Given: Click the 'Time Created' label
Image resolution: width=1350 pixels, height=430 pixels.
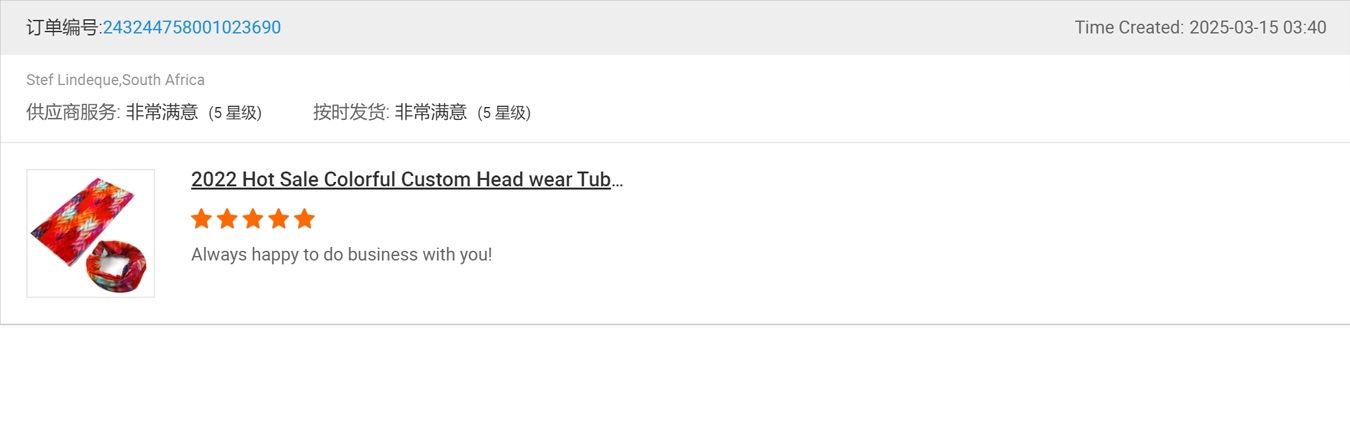Looking at the screenshot, I should click(x=1128, y=28).
